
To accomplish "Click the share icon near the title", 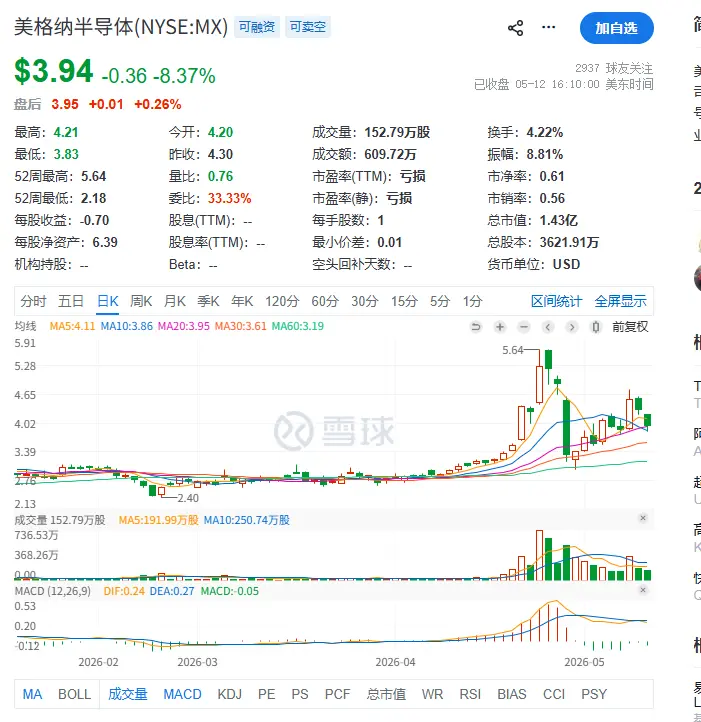I will coord(515,28).
